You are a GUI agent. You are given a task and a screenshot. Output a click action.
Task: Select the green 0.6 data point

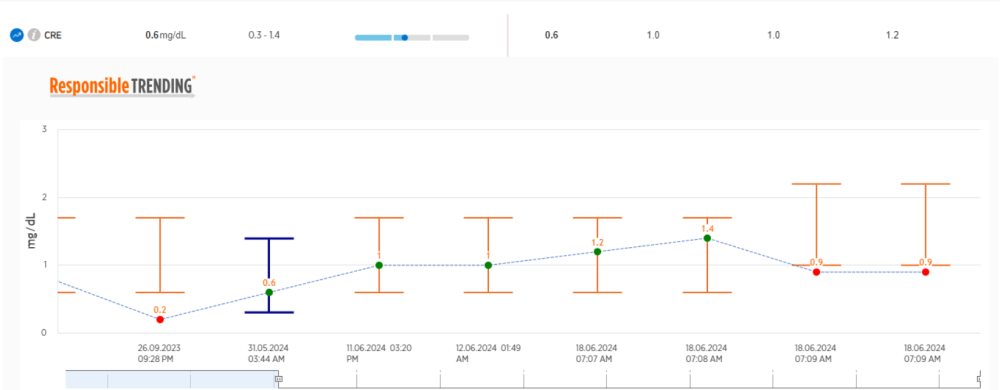269,292
